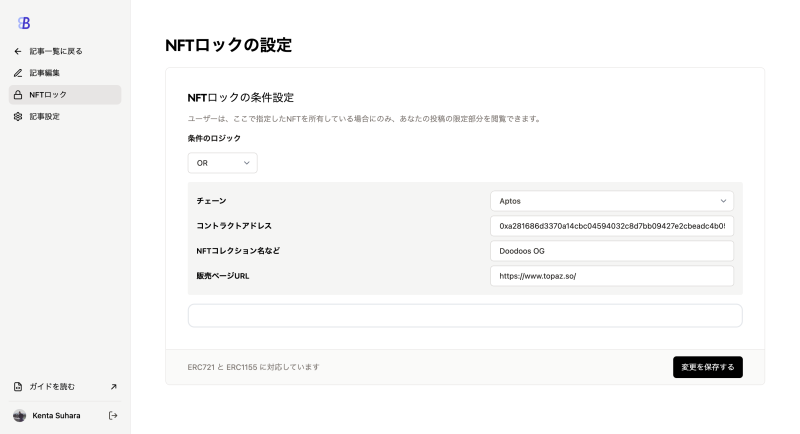Click the topaz.so sales page URL field
Viewport: 800px width, 434px height.
coord(611,276)
